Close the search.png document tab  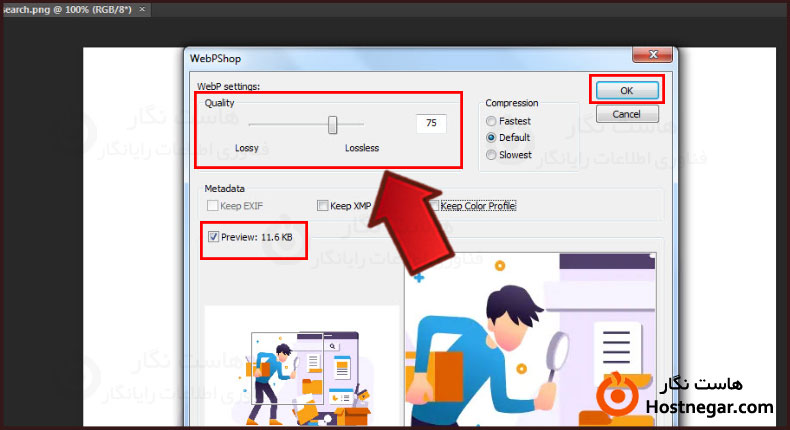click(143, 9)
